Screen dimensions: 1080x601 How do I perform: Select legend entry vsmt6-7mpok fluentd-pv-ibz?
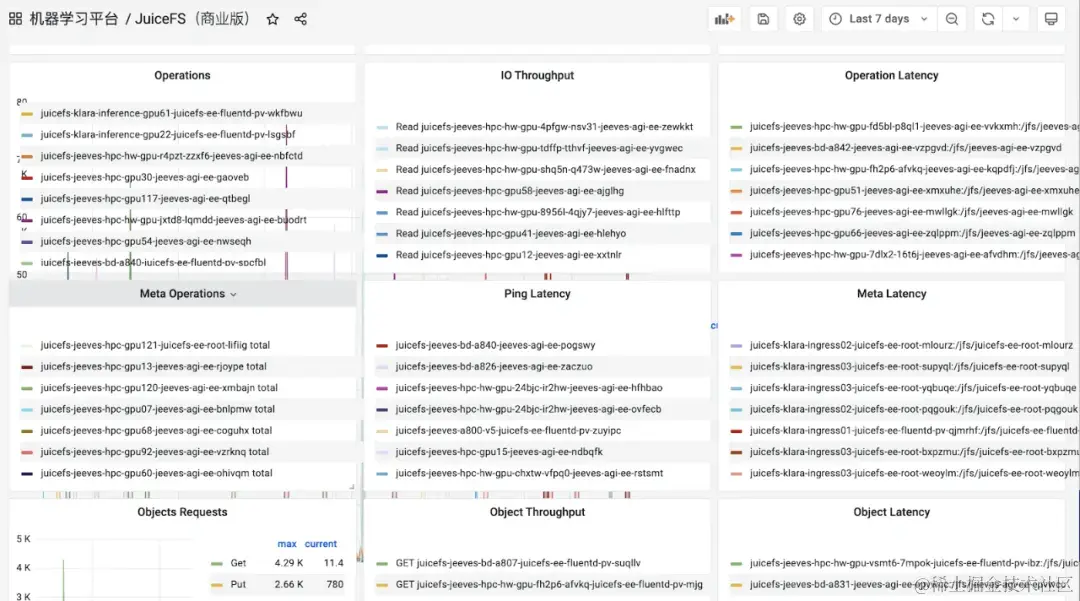[914, 563]
